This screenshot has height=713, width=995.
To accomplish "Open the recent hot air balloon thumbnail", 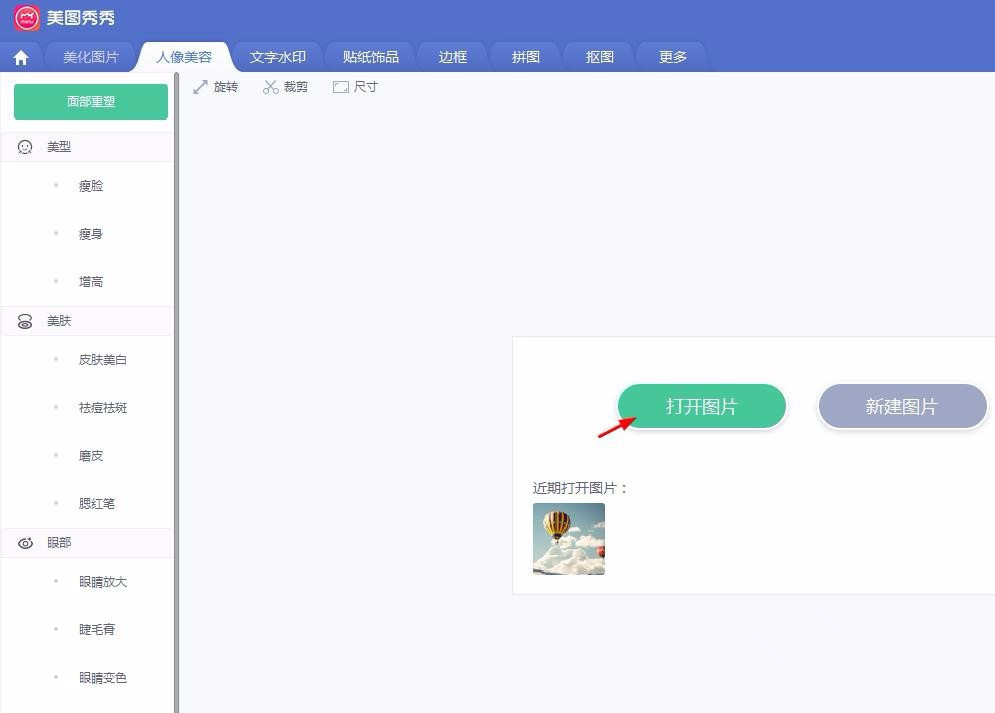I will click(x=569, y=539).
